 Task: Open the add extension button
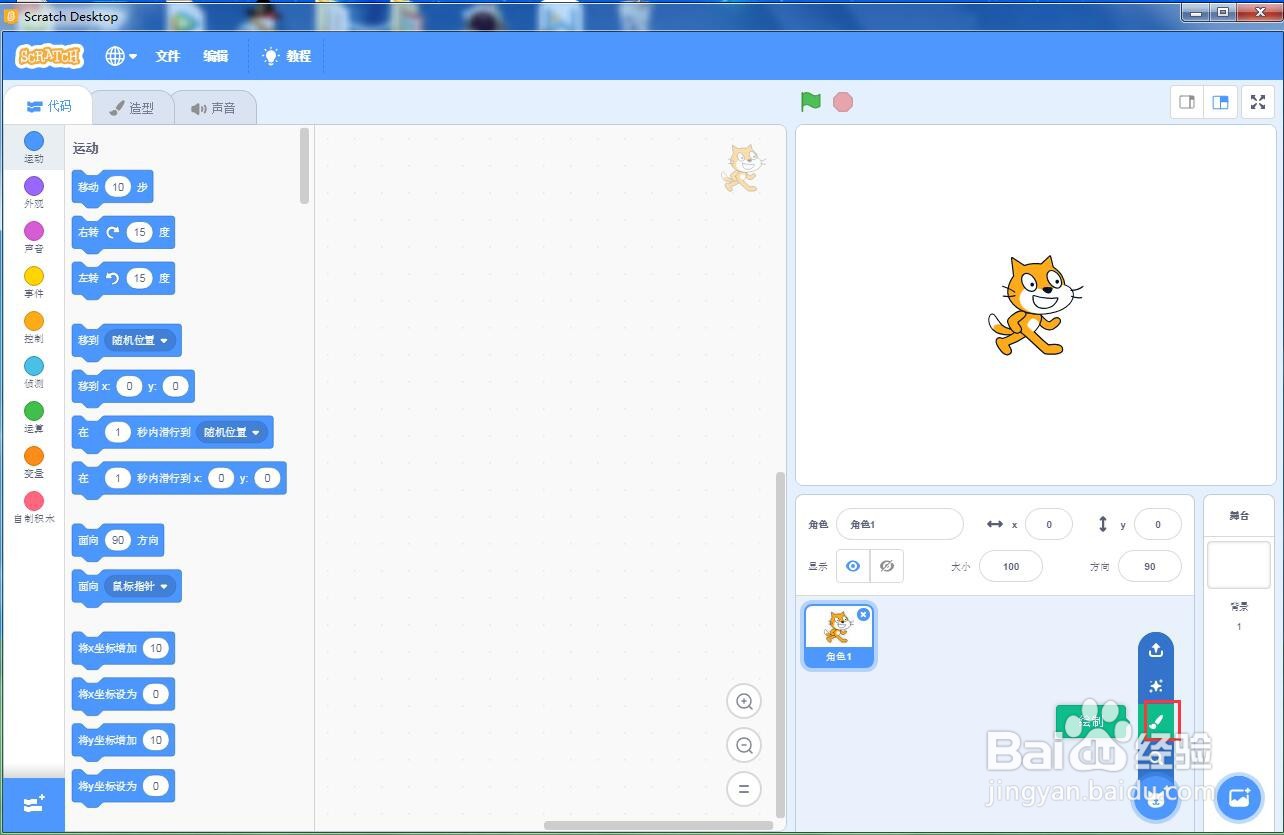[34, 804]
